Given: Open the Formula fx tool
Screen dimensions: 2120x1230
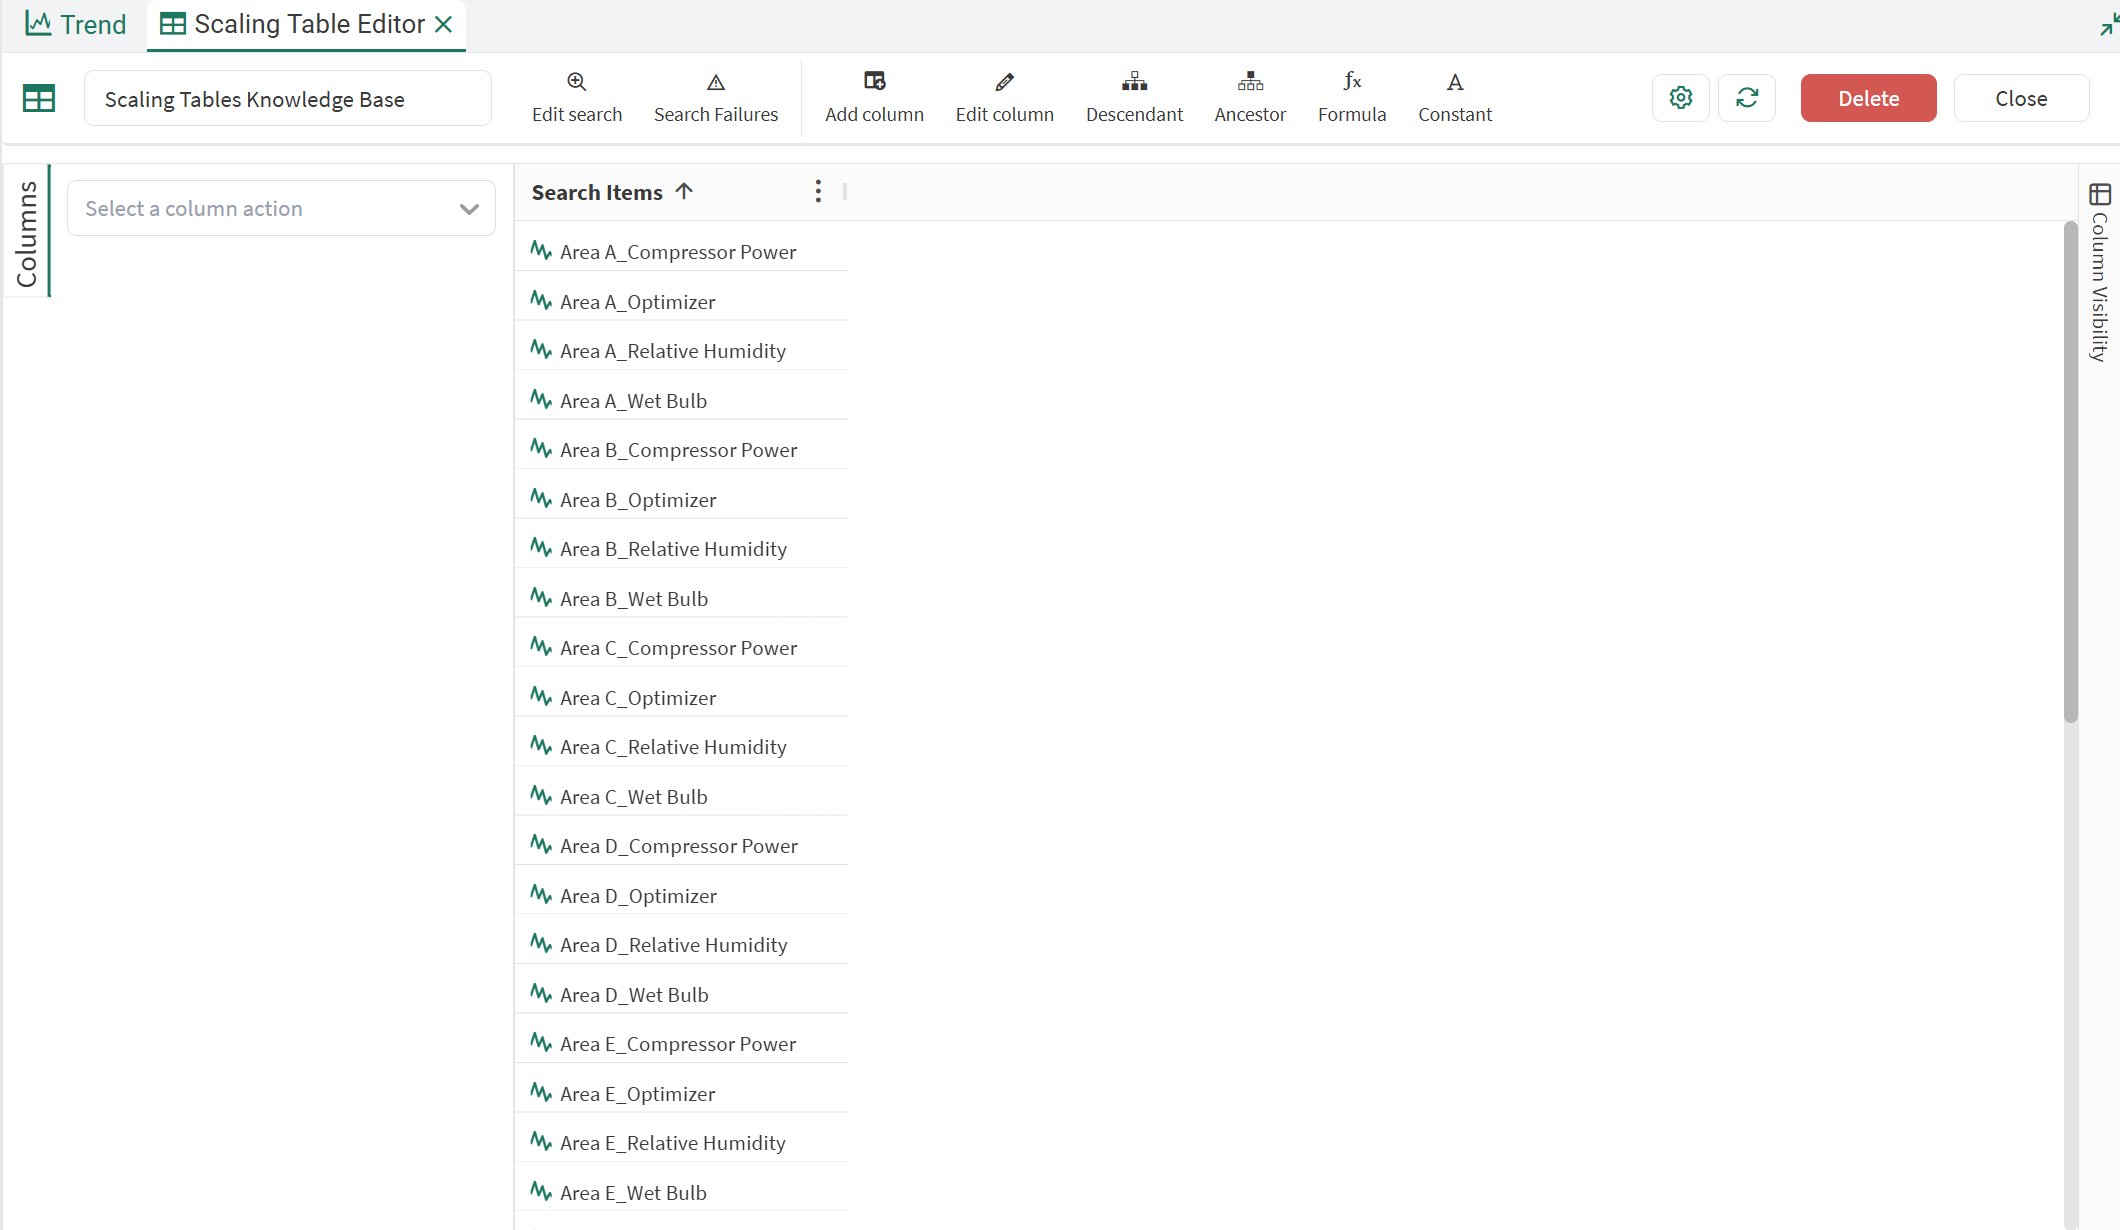Looking at the screenshot, I should point(1352,81).
